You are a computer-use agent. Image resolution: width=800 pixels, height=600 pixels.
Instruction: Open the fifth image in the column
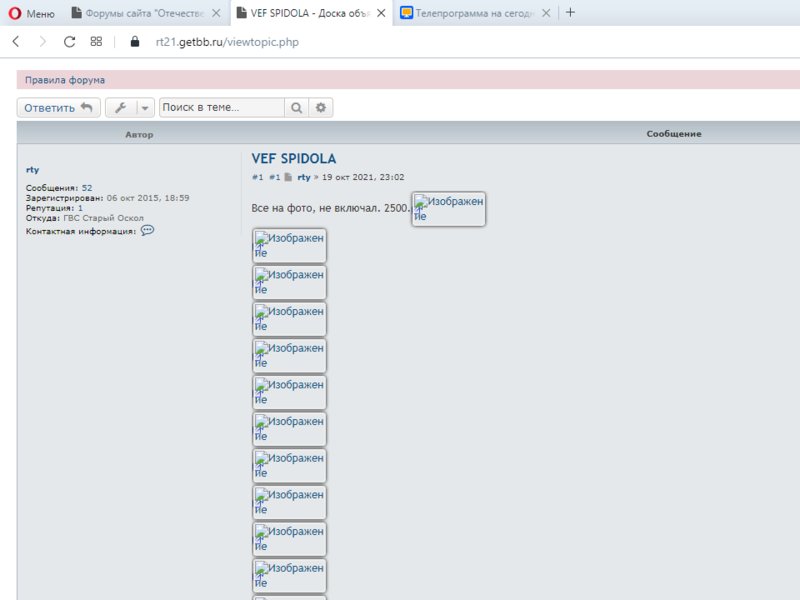tap(289, 392)
